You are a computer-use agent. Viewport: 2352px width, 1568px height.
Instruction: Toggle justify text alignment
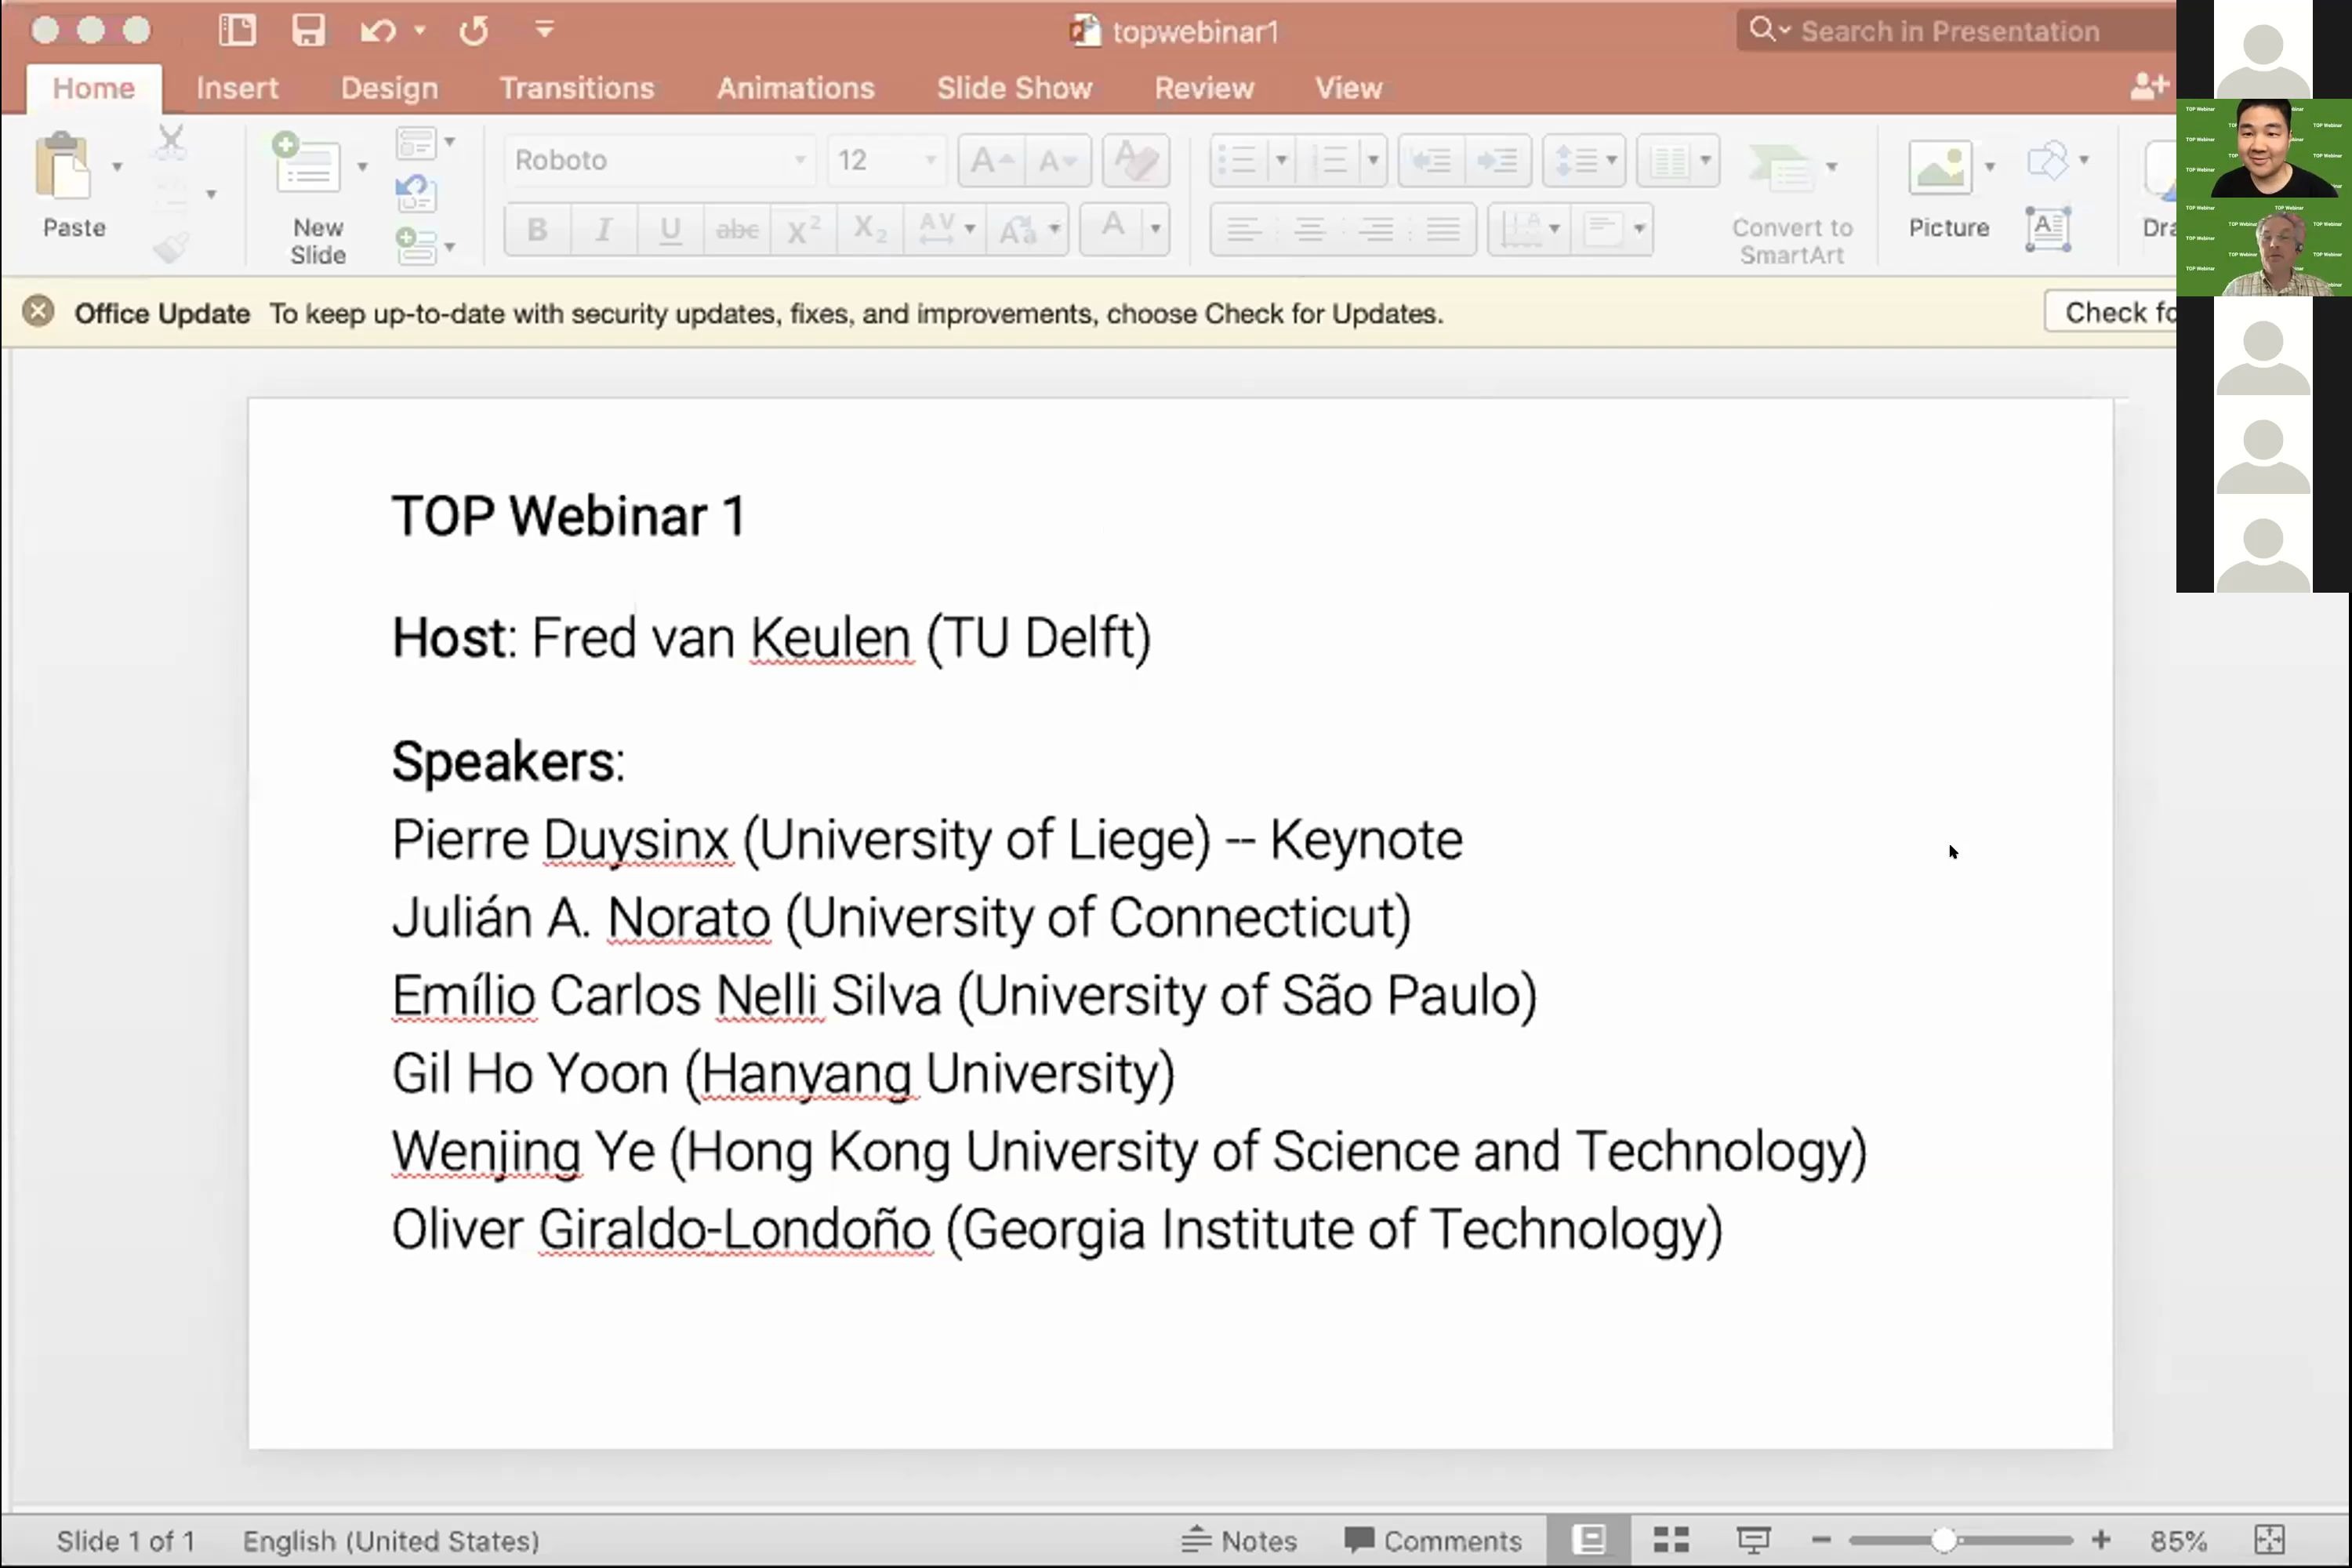1442,230
